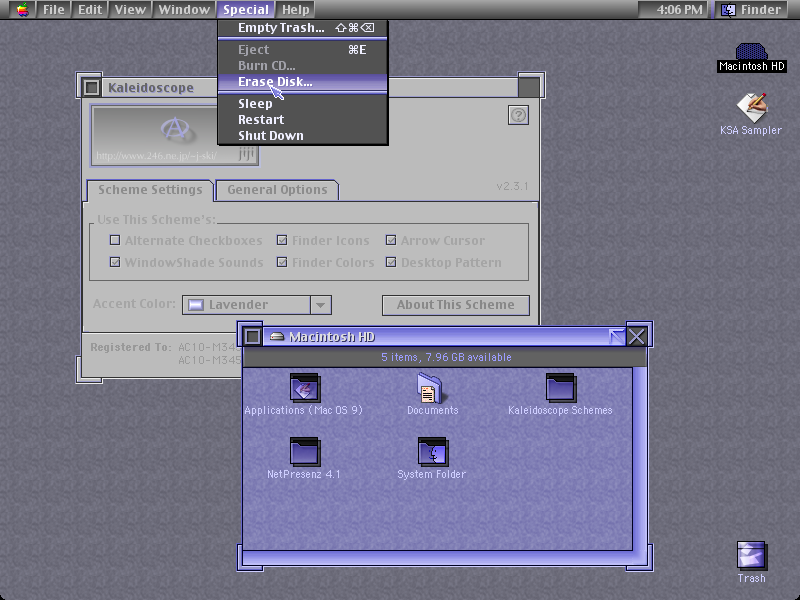The height and width of the screenshot is (600, 800).
Task: Toggle Alternate Checkboxes option
Action: coord(115,240)
